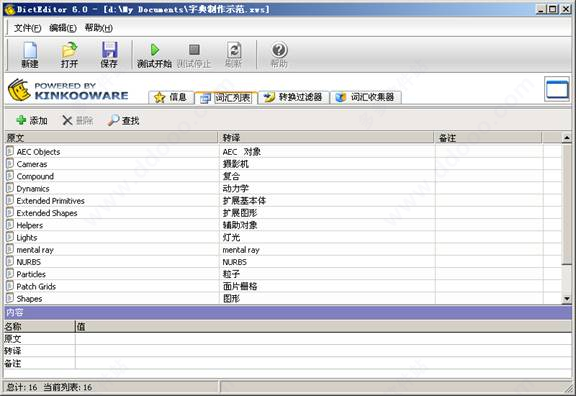Click the icon beside mental ray row
Viewport: 576px width, 396px height.
tap(10, 249)
